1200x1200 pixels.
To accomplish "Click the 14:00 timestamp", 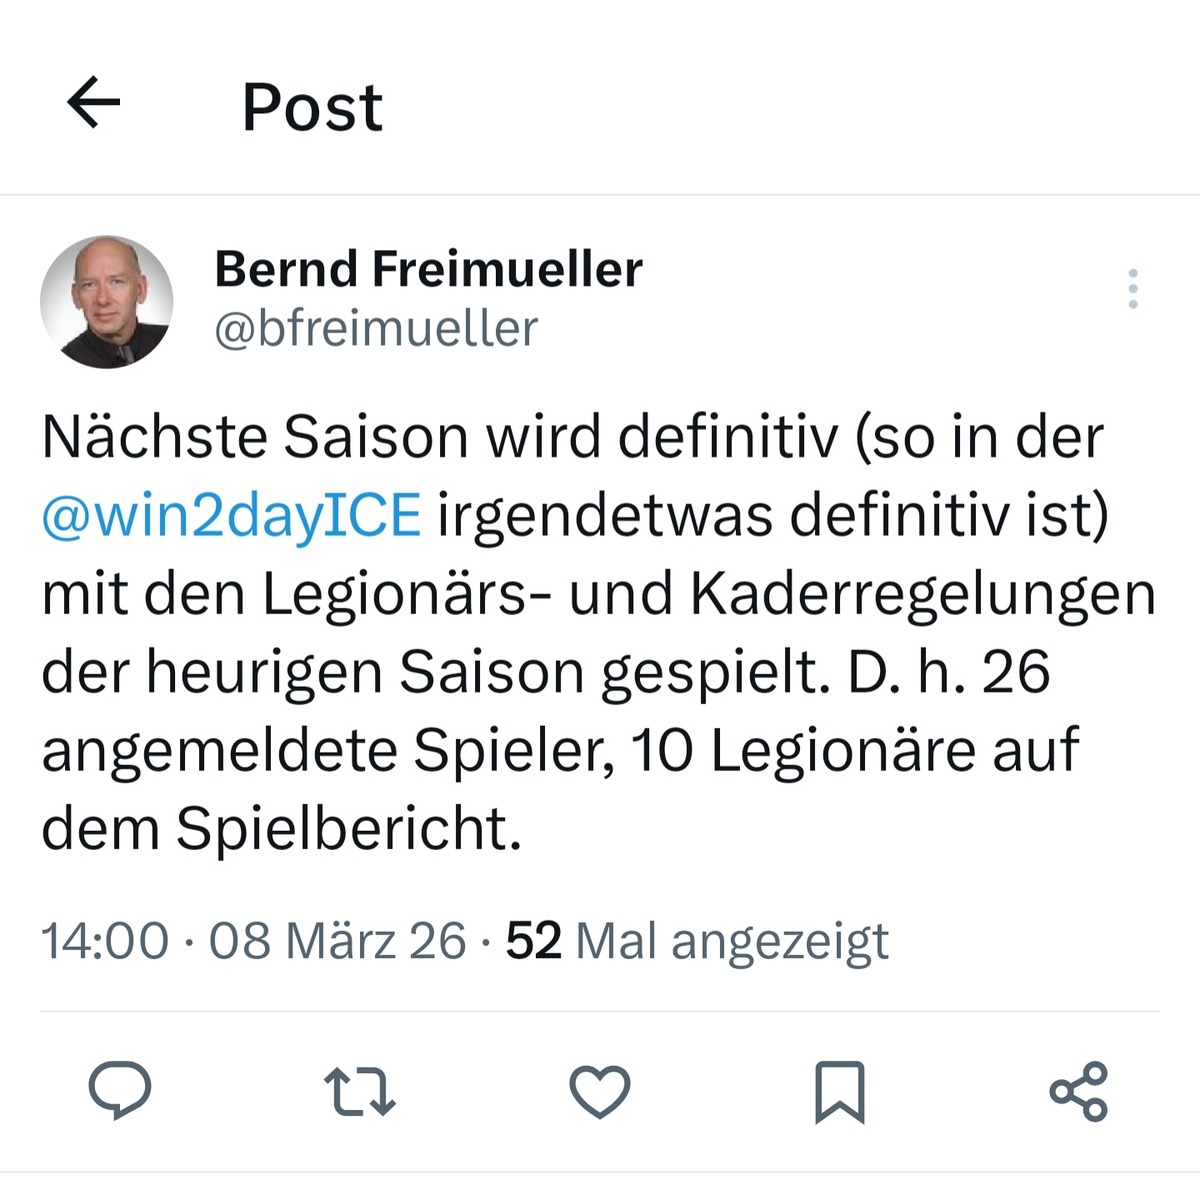I will tap(105, 941).
